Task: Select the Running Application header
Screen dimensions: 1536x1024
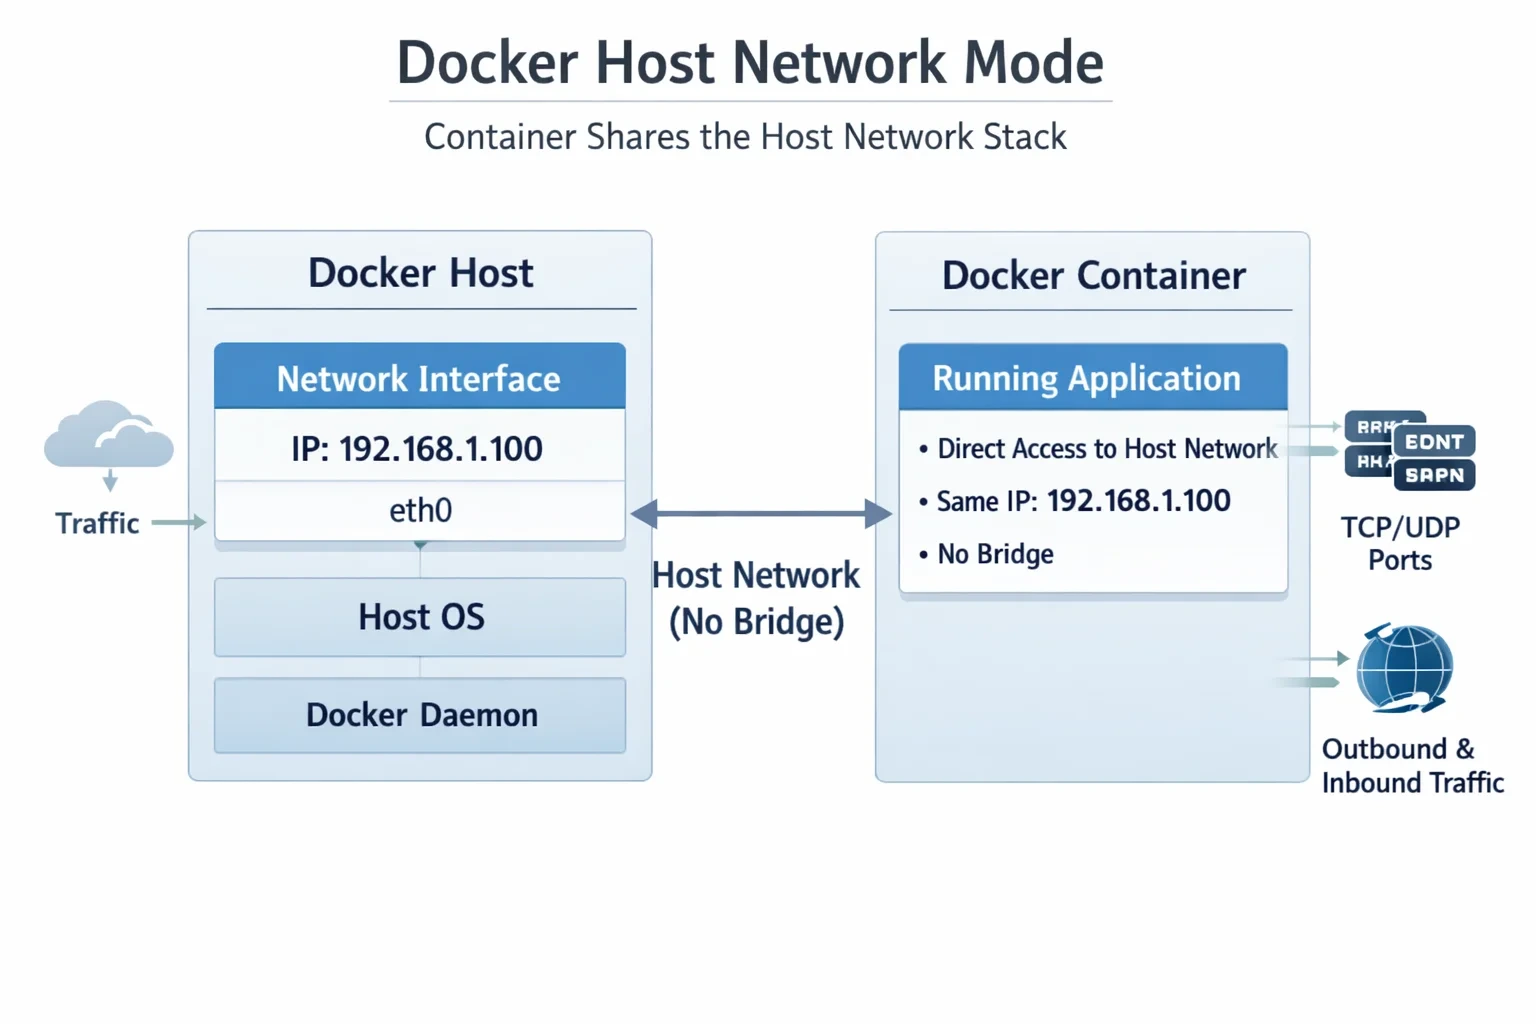Action: (x=1093, y=377)
